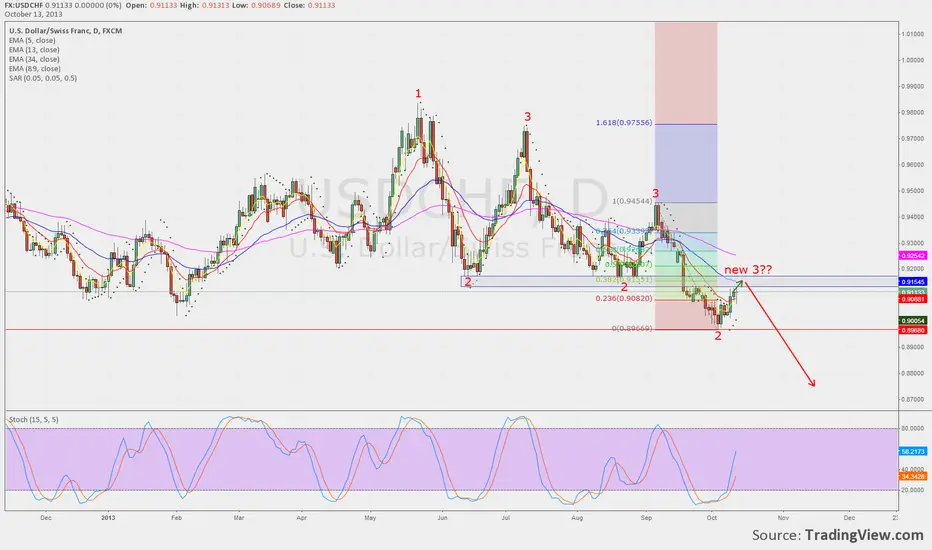Click the 1.01000 price axis label
Screen dimensions: 932x550
912,34
